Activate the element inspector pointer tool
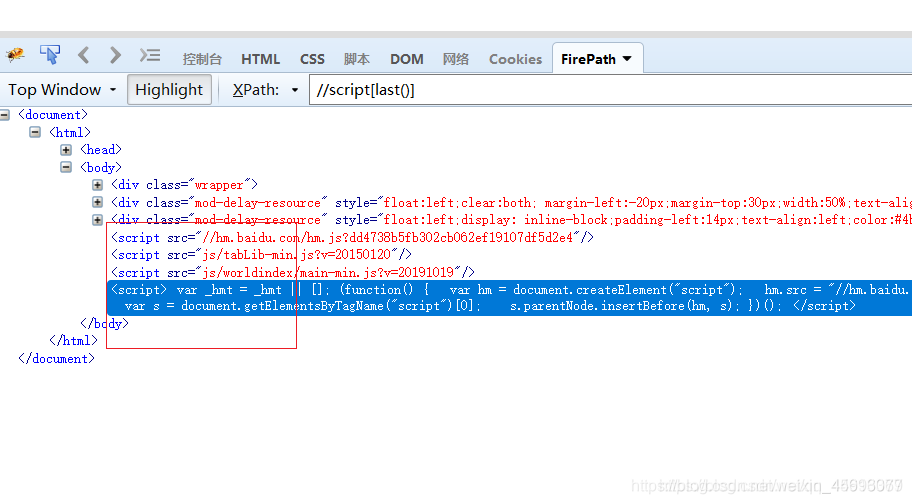The image size is (912, 504). click(50, 55)
